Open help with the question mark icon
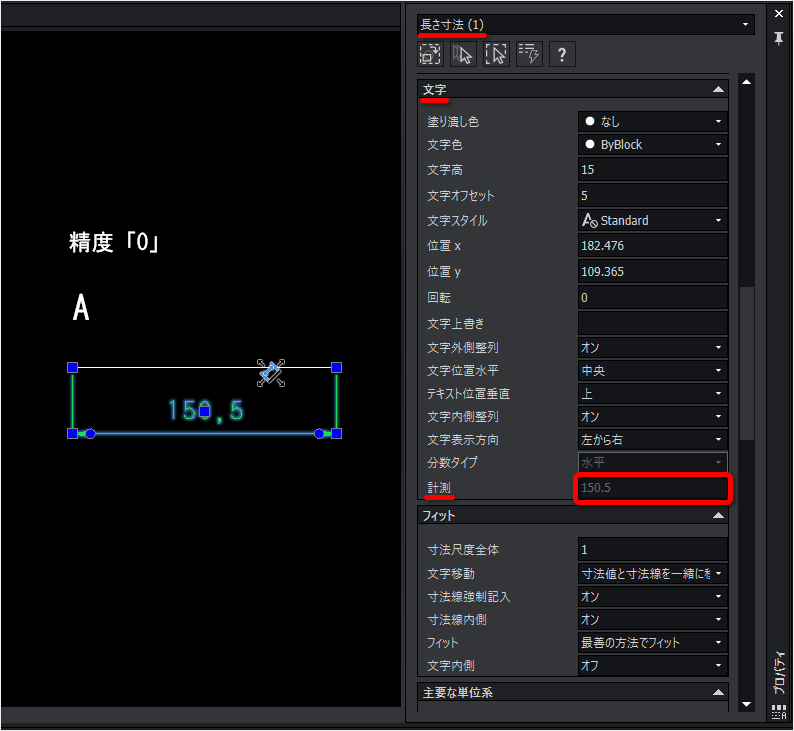 pos(562,54)
